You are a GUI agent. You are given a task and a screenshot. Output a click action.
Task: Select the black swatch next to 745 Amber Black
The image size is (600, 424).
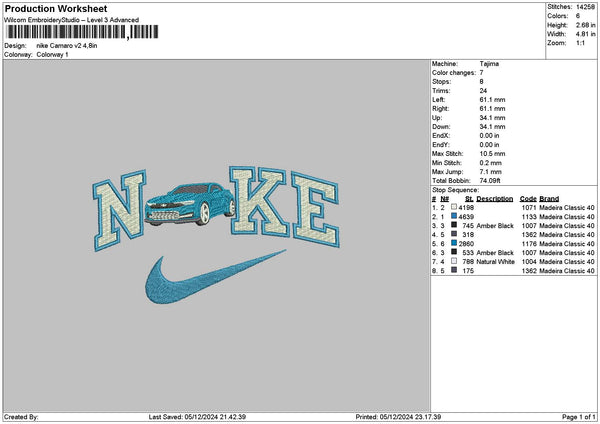(x=454, y=225)
